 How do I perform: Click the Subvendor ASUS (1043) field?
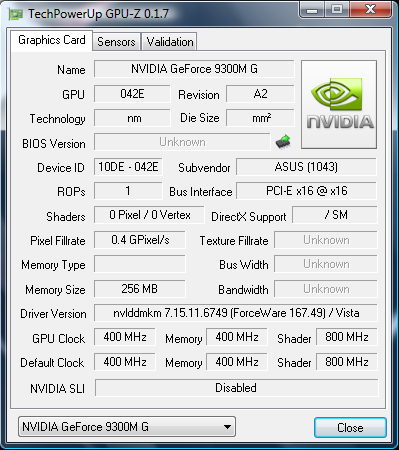pyautogui.click(x=306, y=167)
